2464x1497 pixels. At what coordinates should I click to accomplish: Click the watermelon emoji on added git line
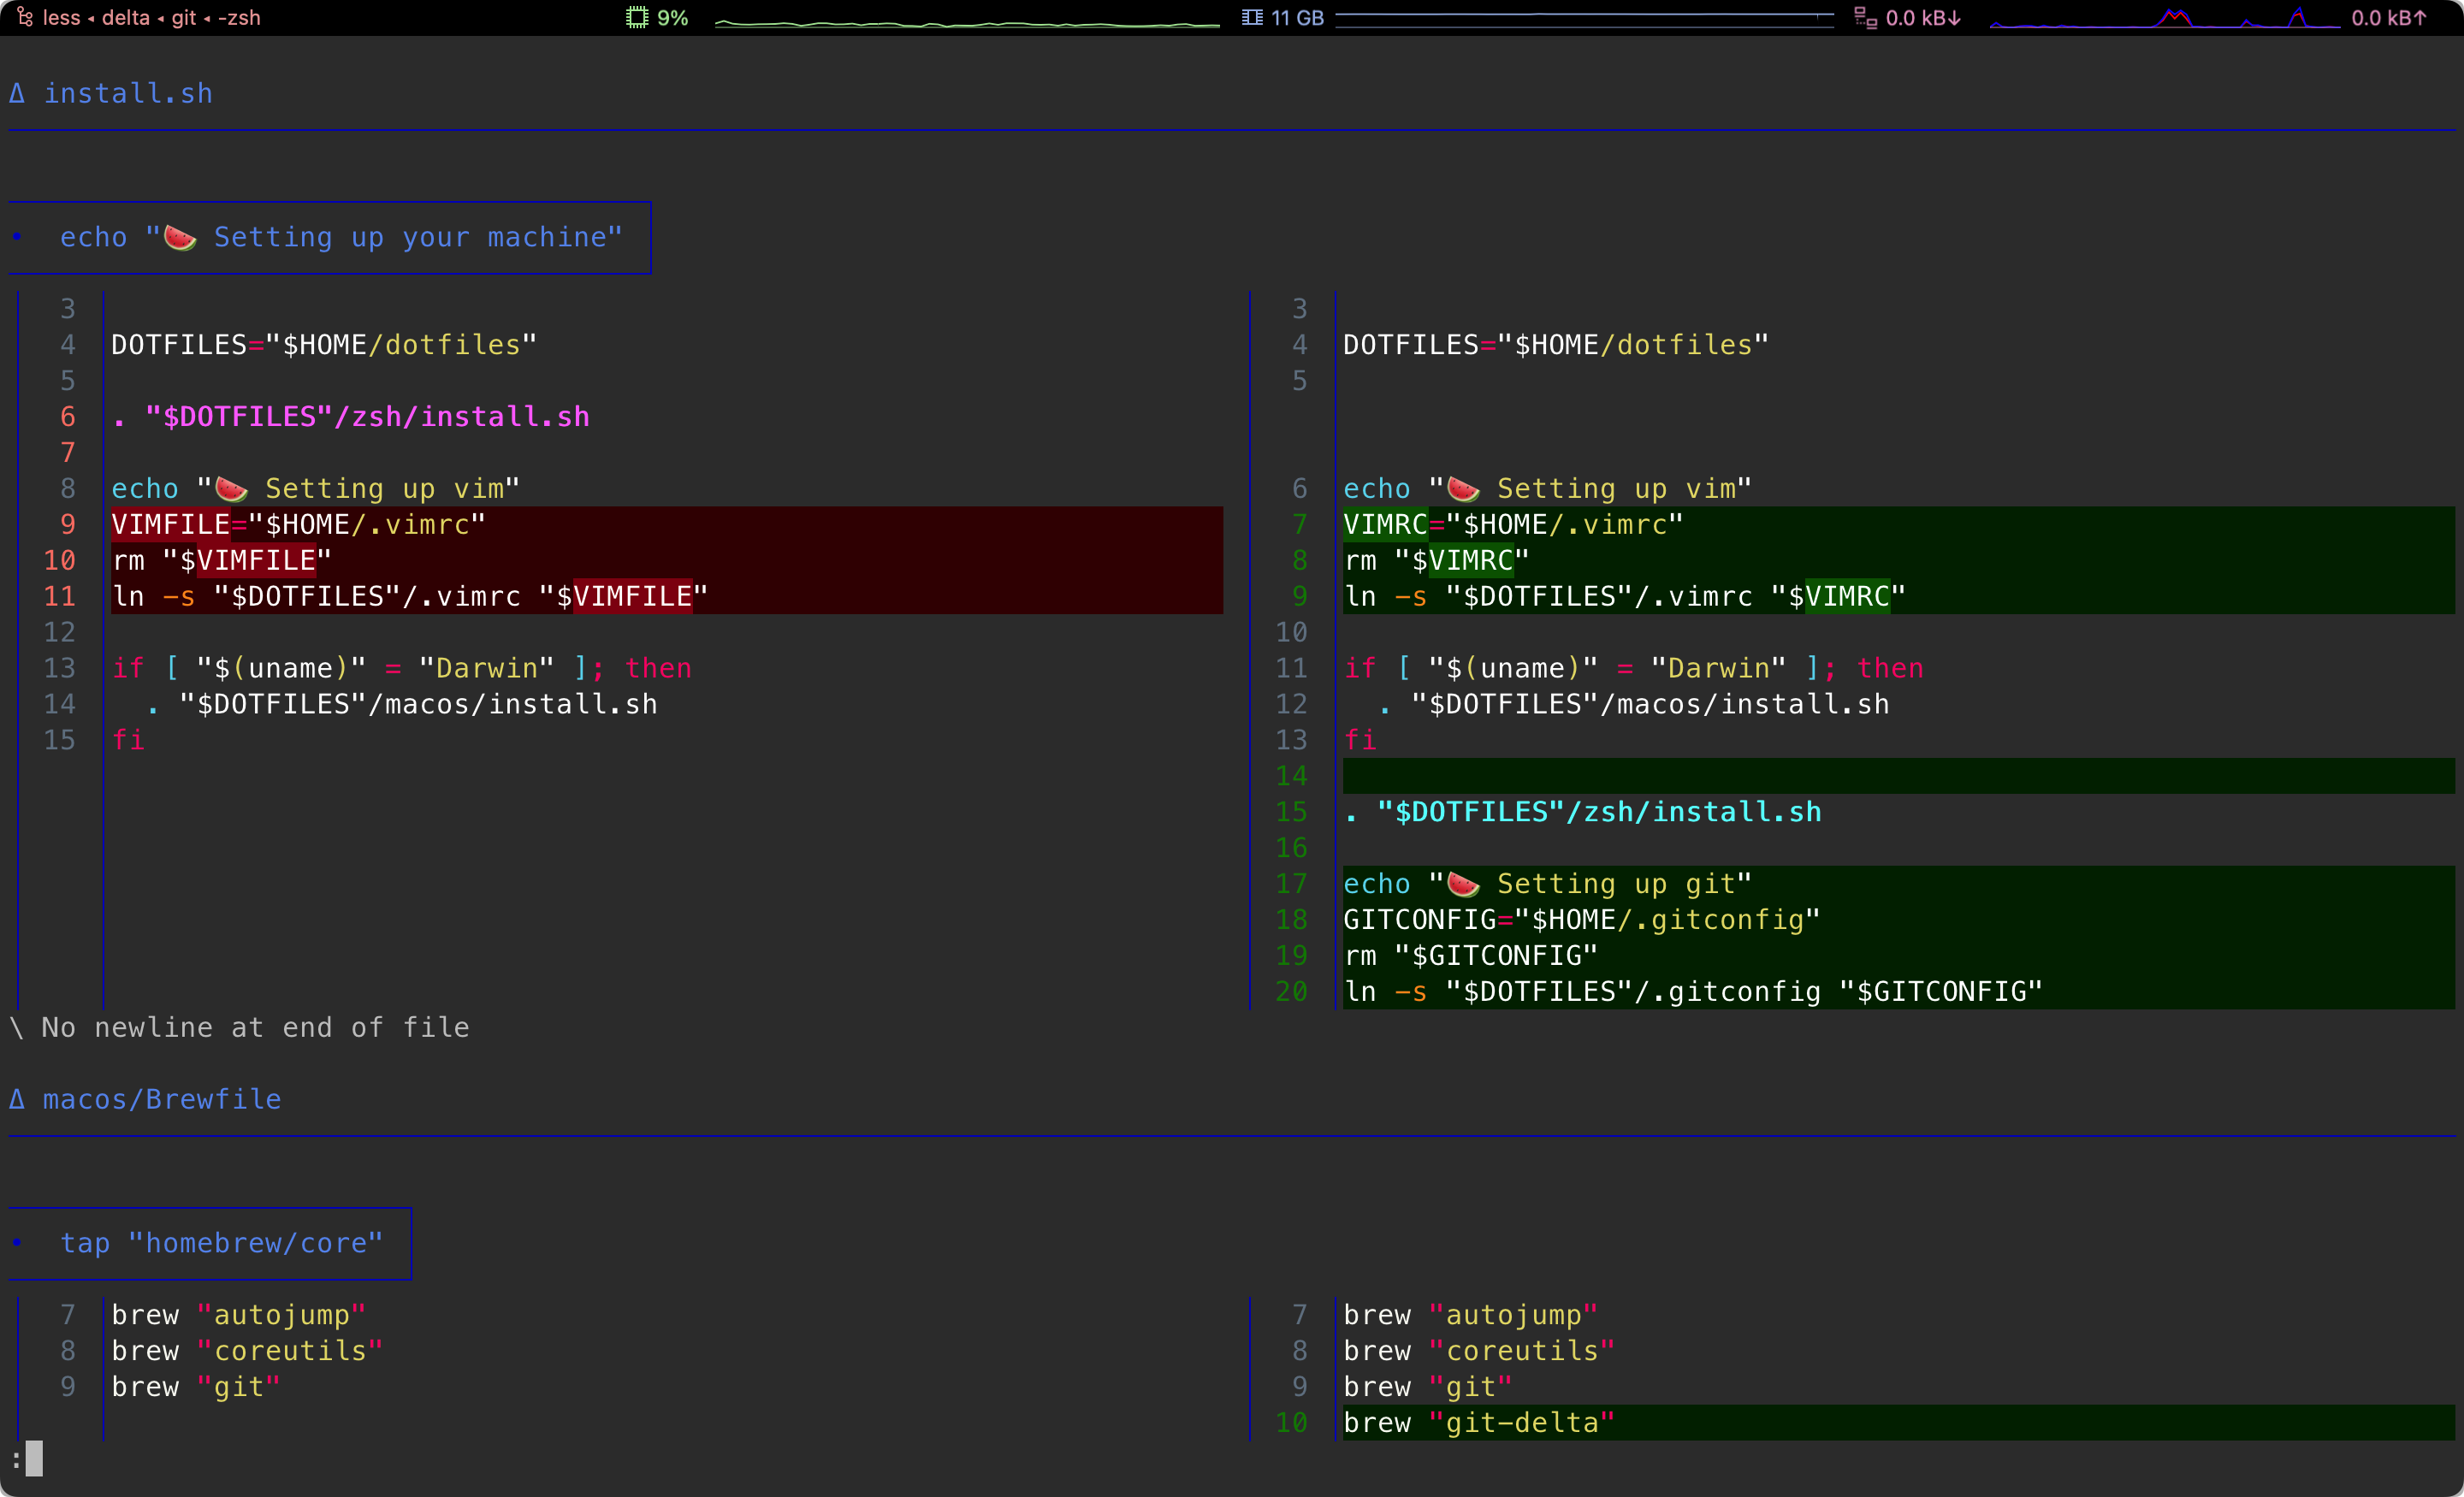click(1463, 884)
